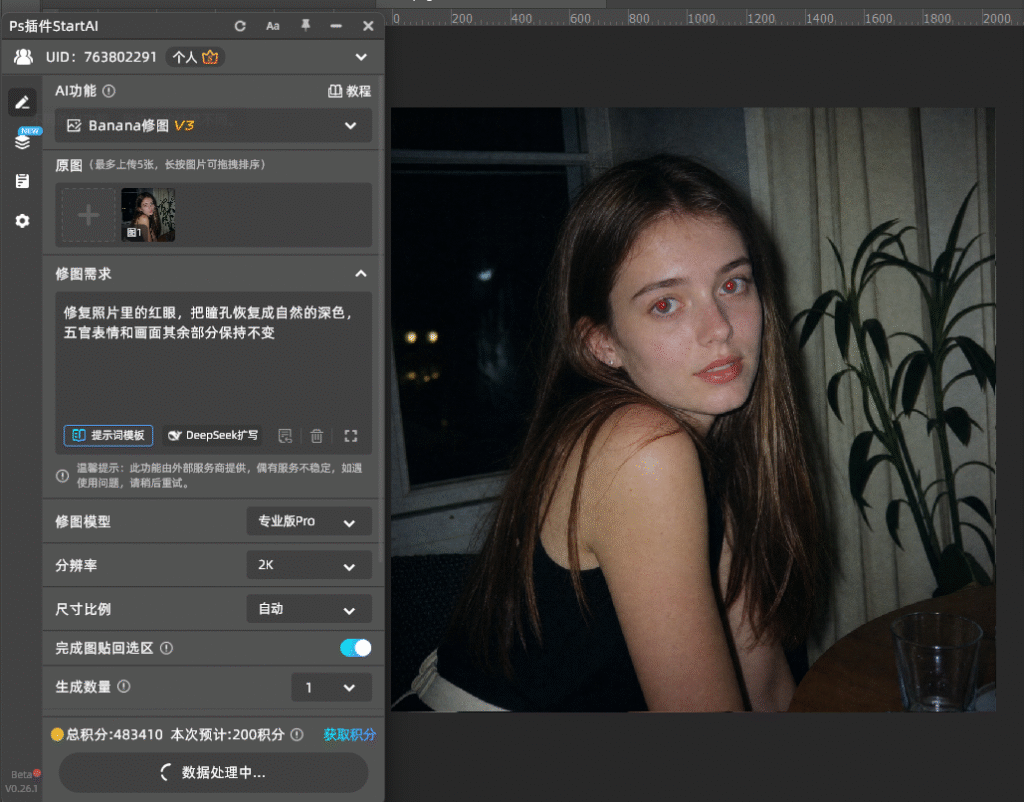Image resolution: width=1024 pixels, height=802 pixels.
Task: Click the Aa font size icon
Action: pos(273,26)
